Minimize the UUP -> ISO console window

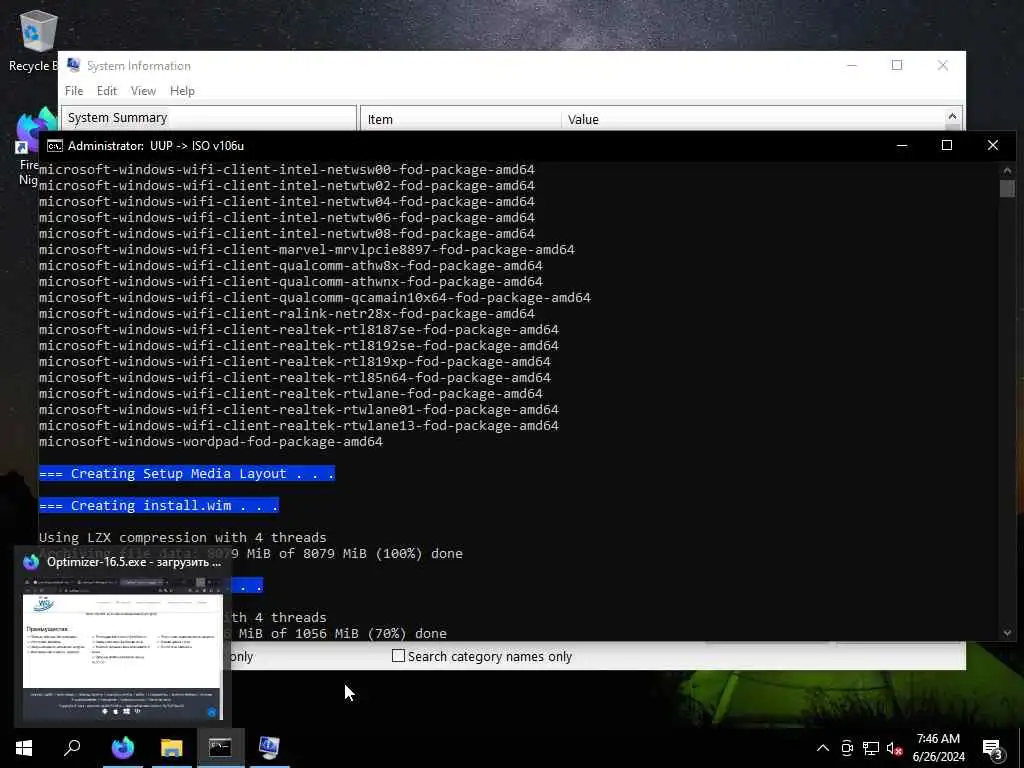coord(902,146)
